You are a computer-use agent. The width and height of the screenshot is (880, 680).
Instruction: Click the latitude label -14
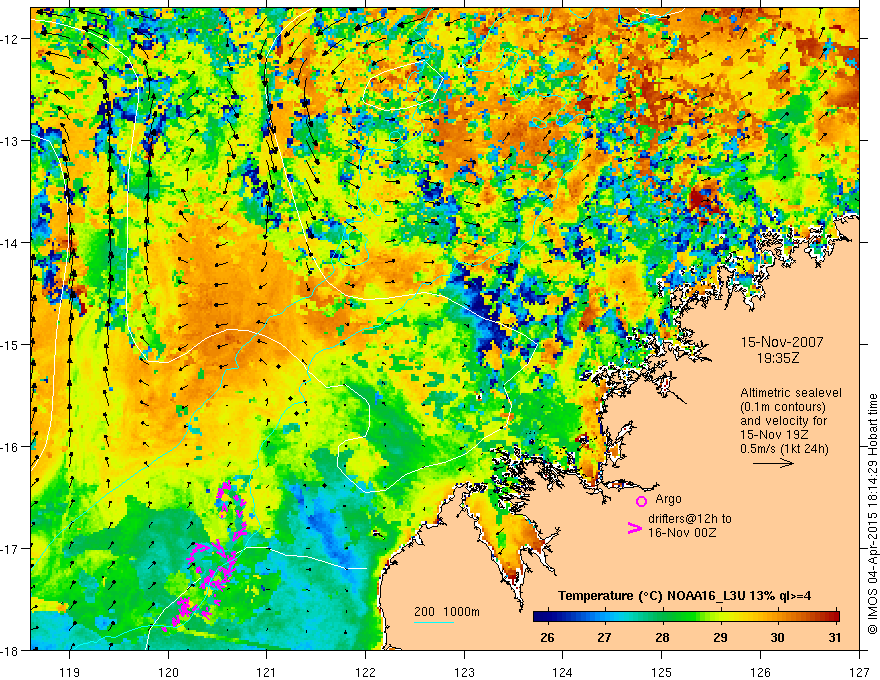pyautogui.click(x=11, y=243)
